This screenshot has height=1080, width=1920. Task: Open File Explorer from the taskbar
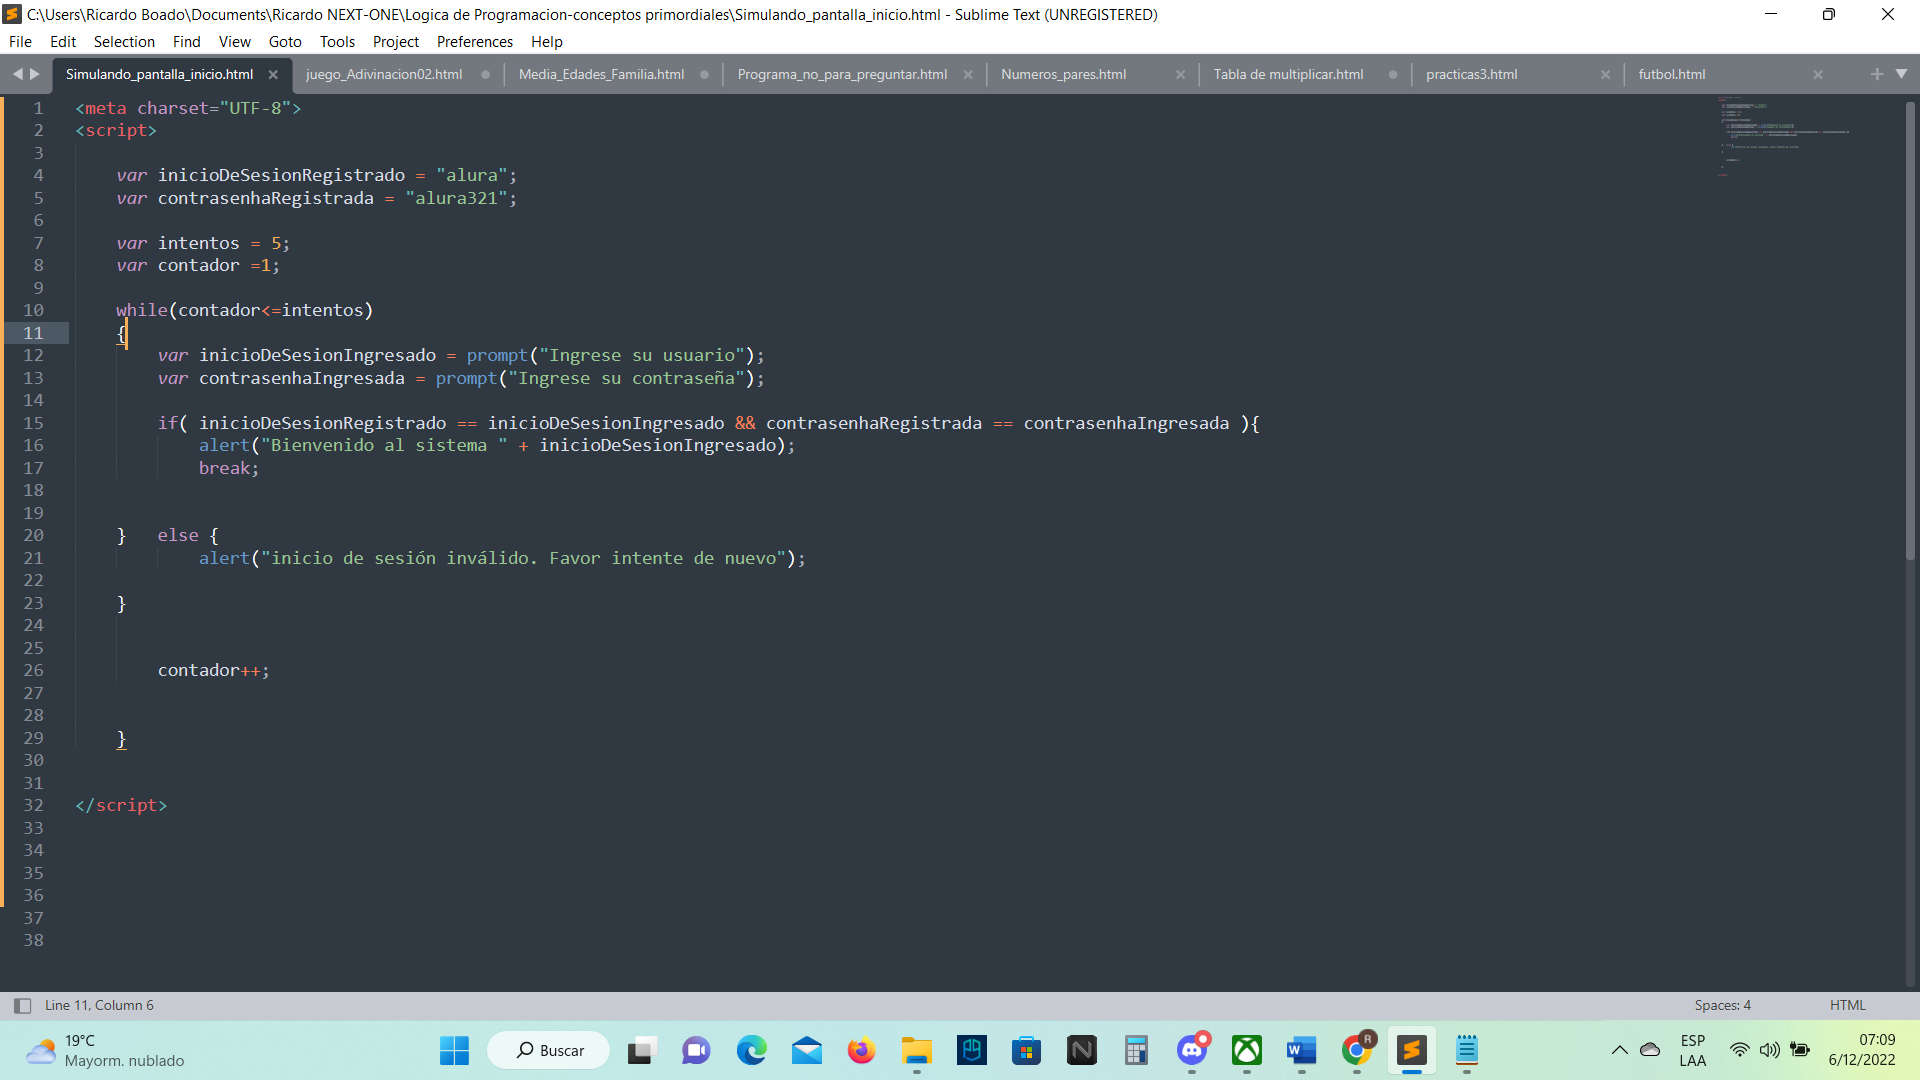pos(916,1050)
